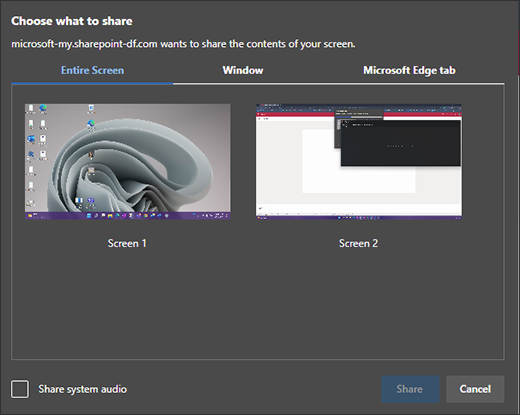Viewport: 520px width, 415px height.
Task: Click the Share button
Action: [x=410, y=389]
